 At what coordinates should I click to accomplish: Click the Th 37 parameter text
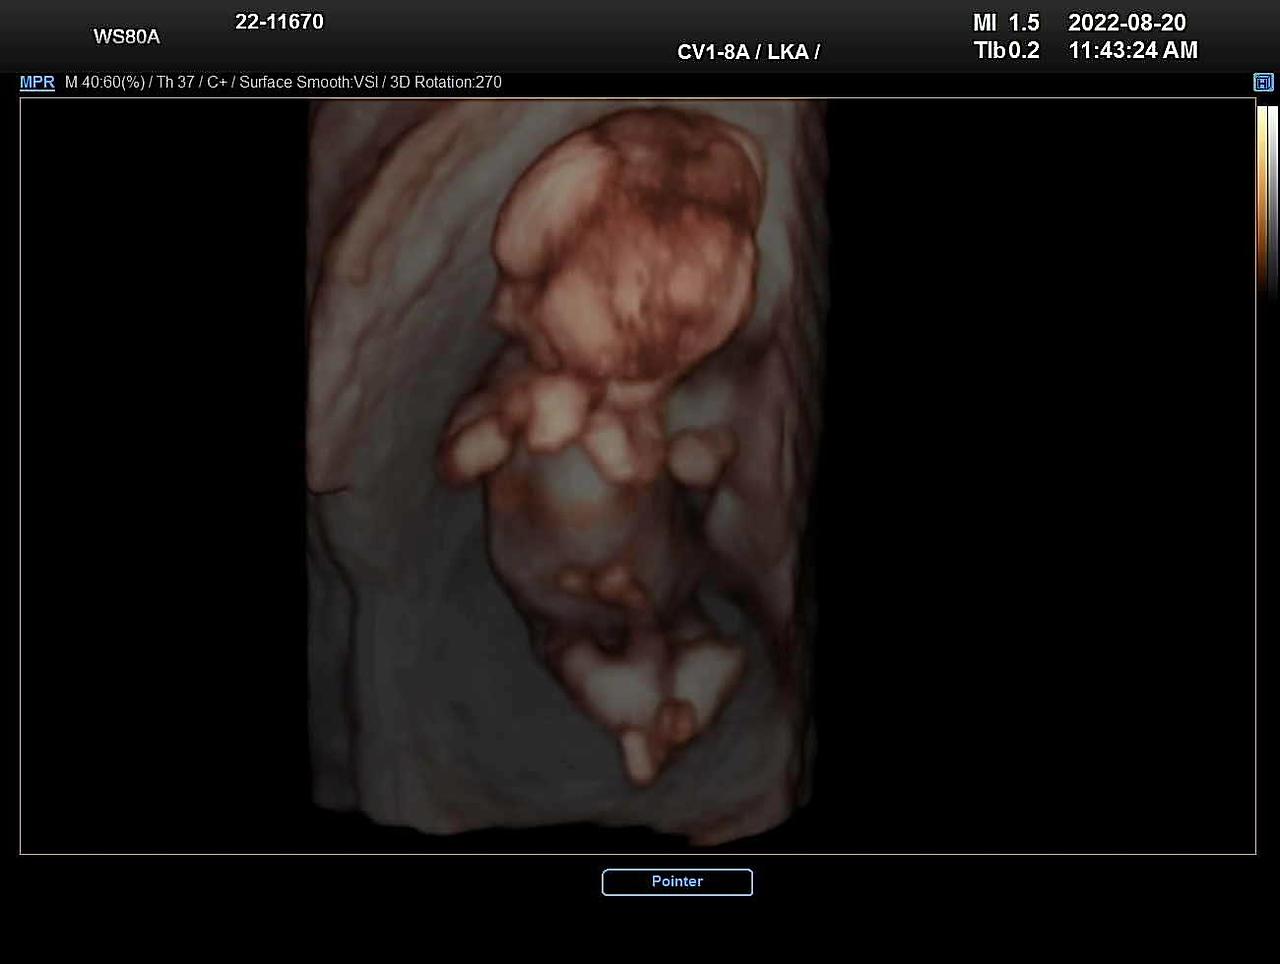point(175,82)
